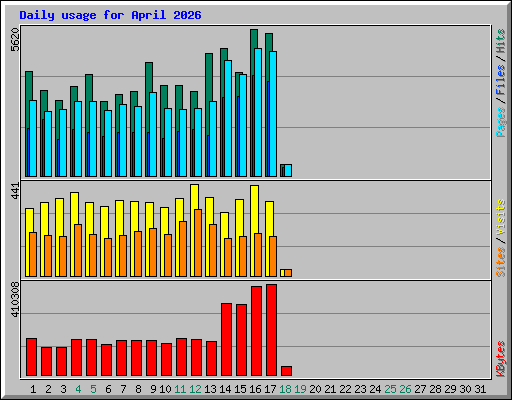The height and width of the screenshot is (400, 512).
Task: Click the cyan pages bar for day 1
Action: pos(33,138)
